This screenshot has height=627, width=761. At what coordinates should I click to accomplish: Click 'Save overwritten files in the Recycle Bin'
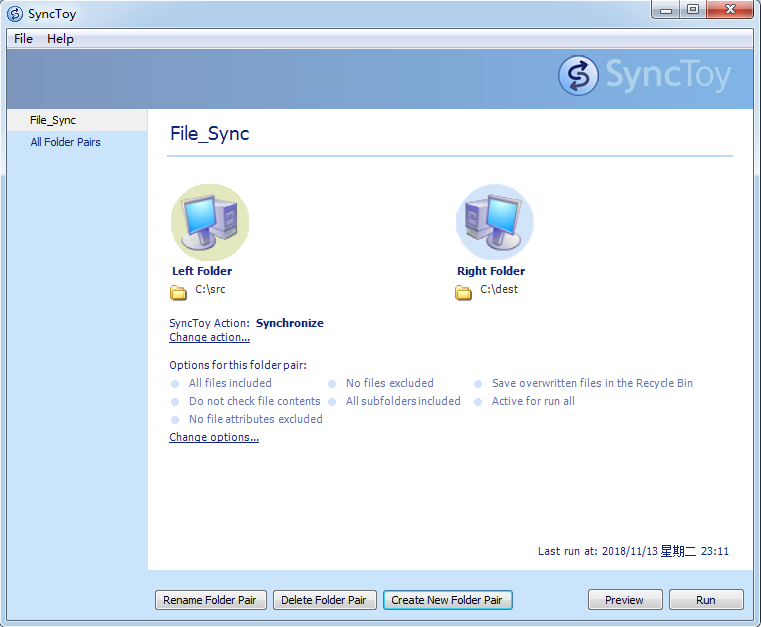592,383
